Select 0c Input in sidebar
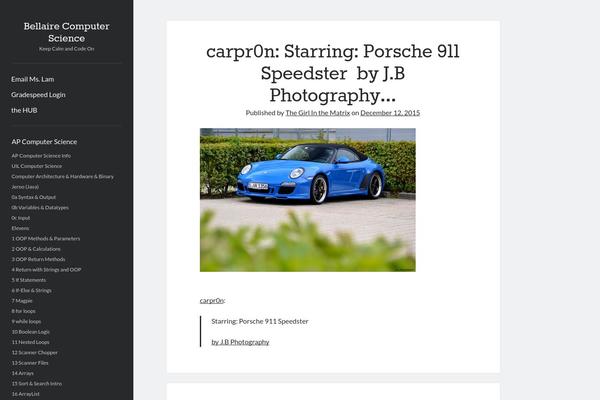 coord(20,218)
